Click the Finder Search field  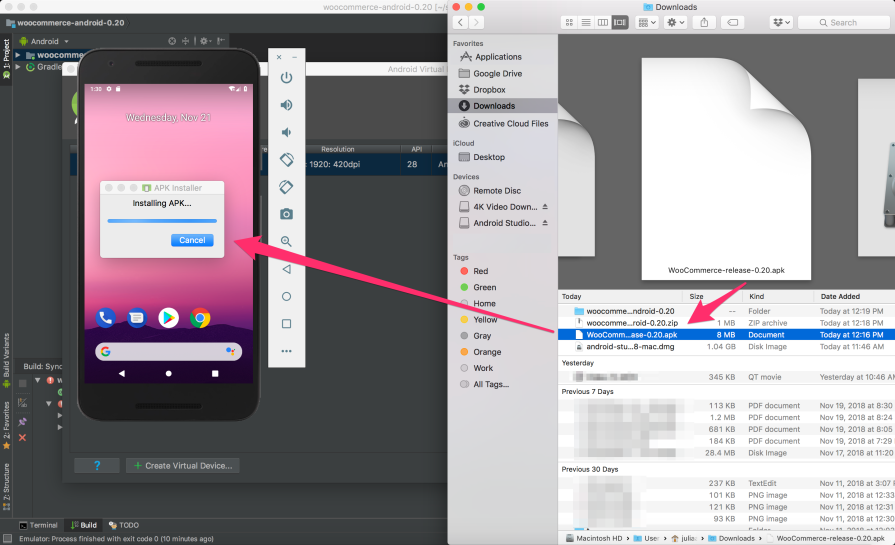pyautogui.click(x=844, y=22)
